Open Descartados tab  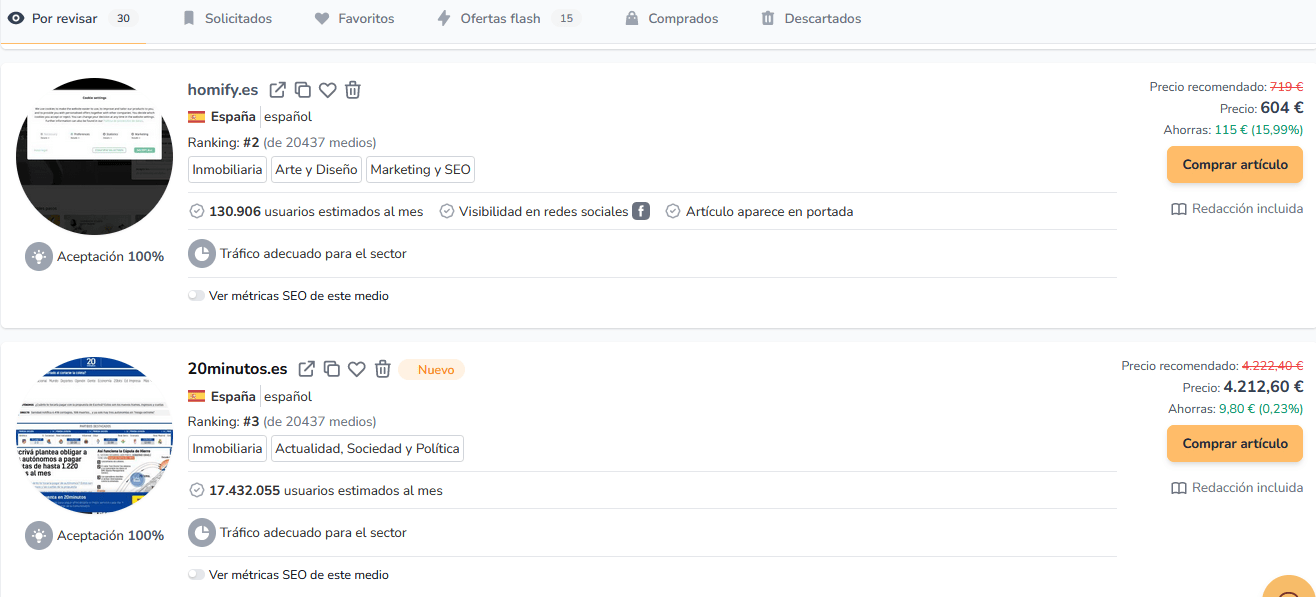[x=810, y=18]
